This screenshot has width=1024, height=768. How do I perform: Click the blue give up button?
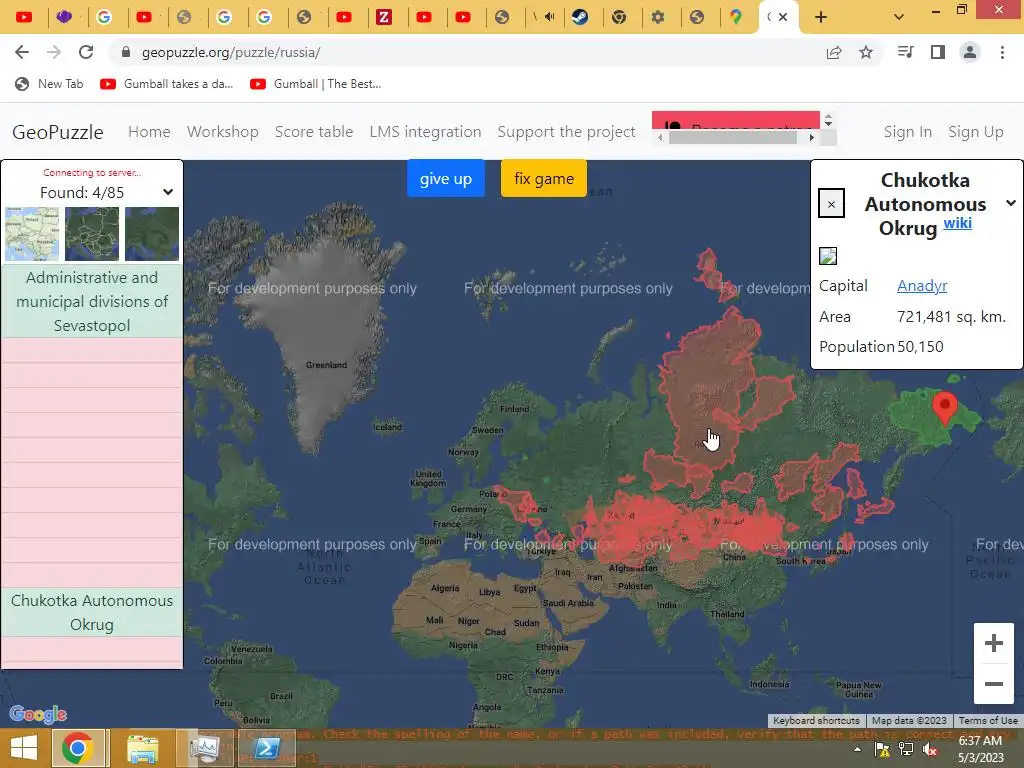445,178
